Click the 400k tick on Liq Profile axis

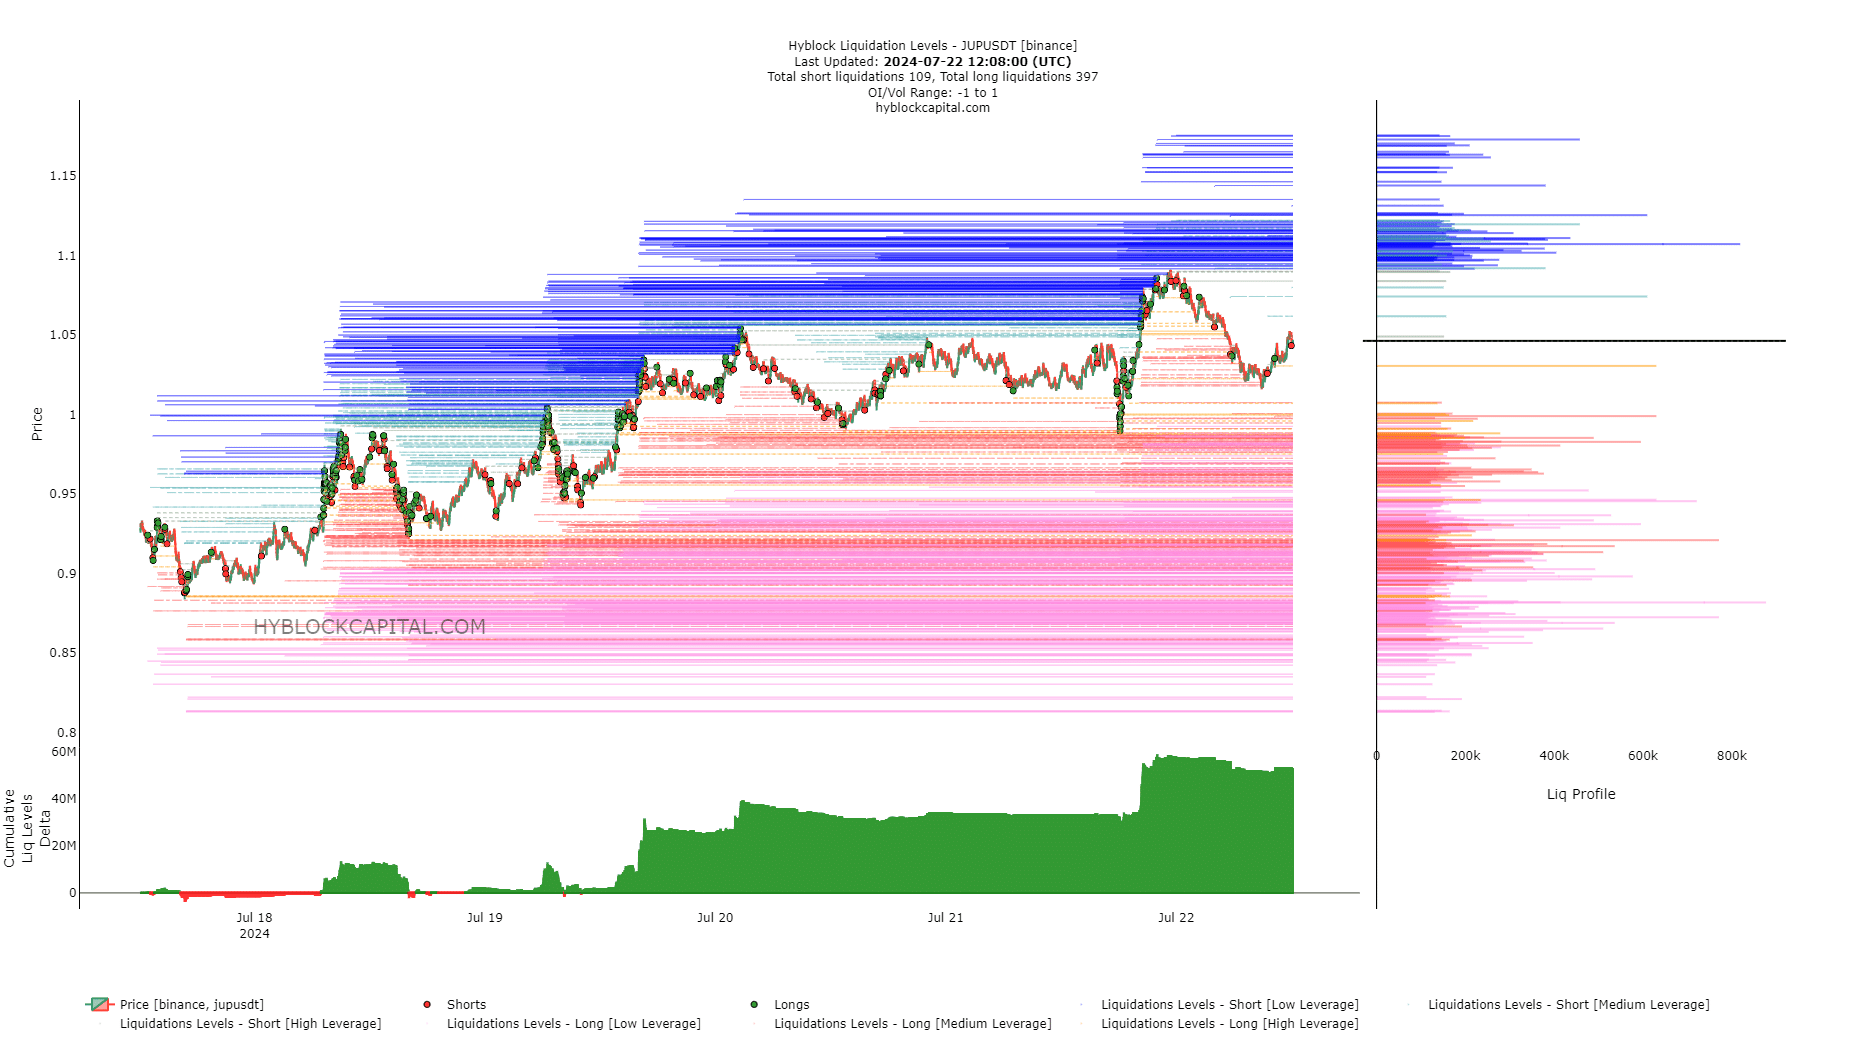tap(1554, 756)
